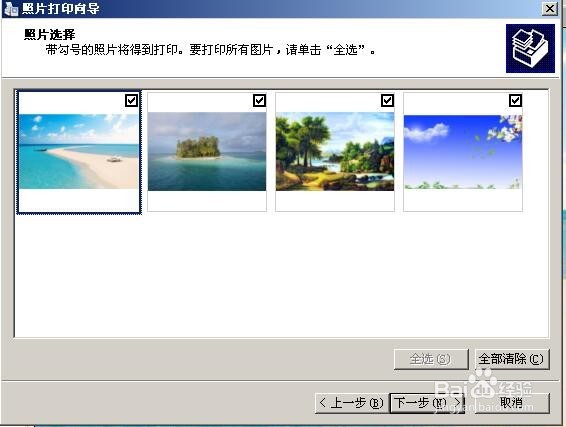Viewport: 566px width, 427px height.
Task: Uncheck the beach sandbar photo checkbox
Action: click(x=131, y=100)
